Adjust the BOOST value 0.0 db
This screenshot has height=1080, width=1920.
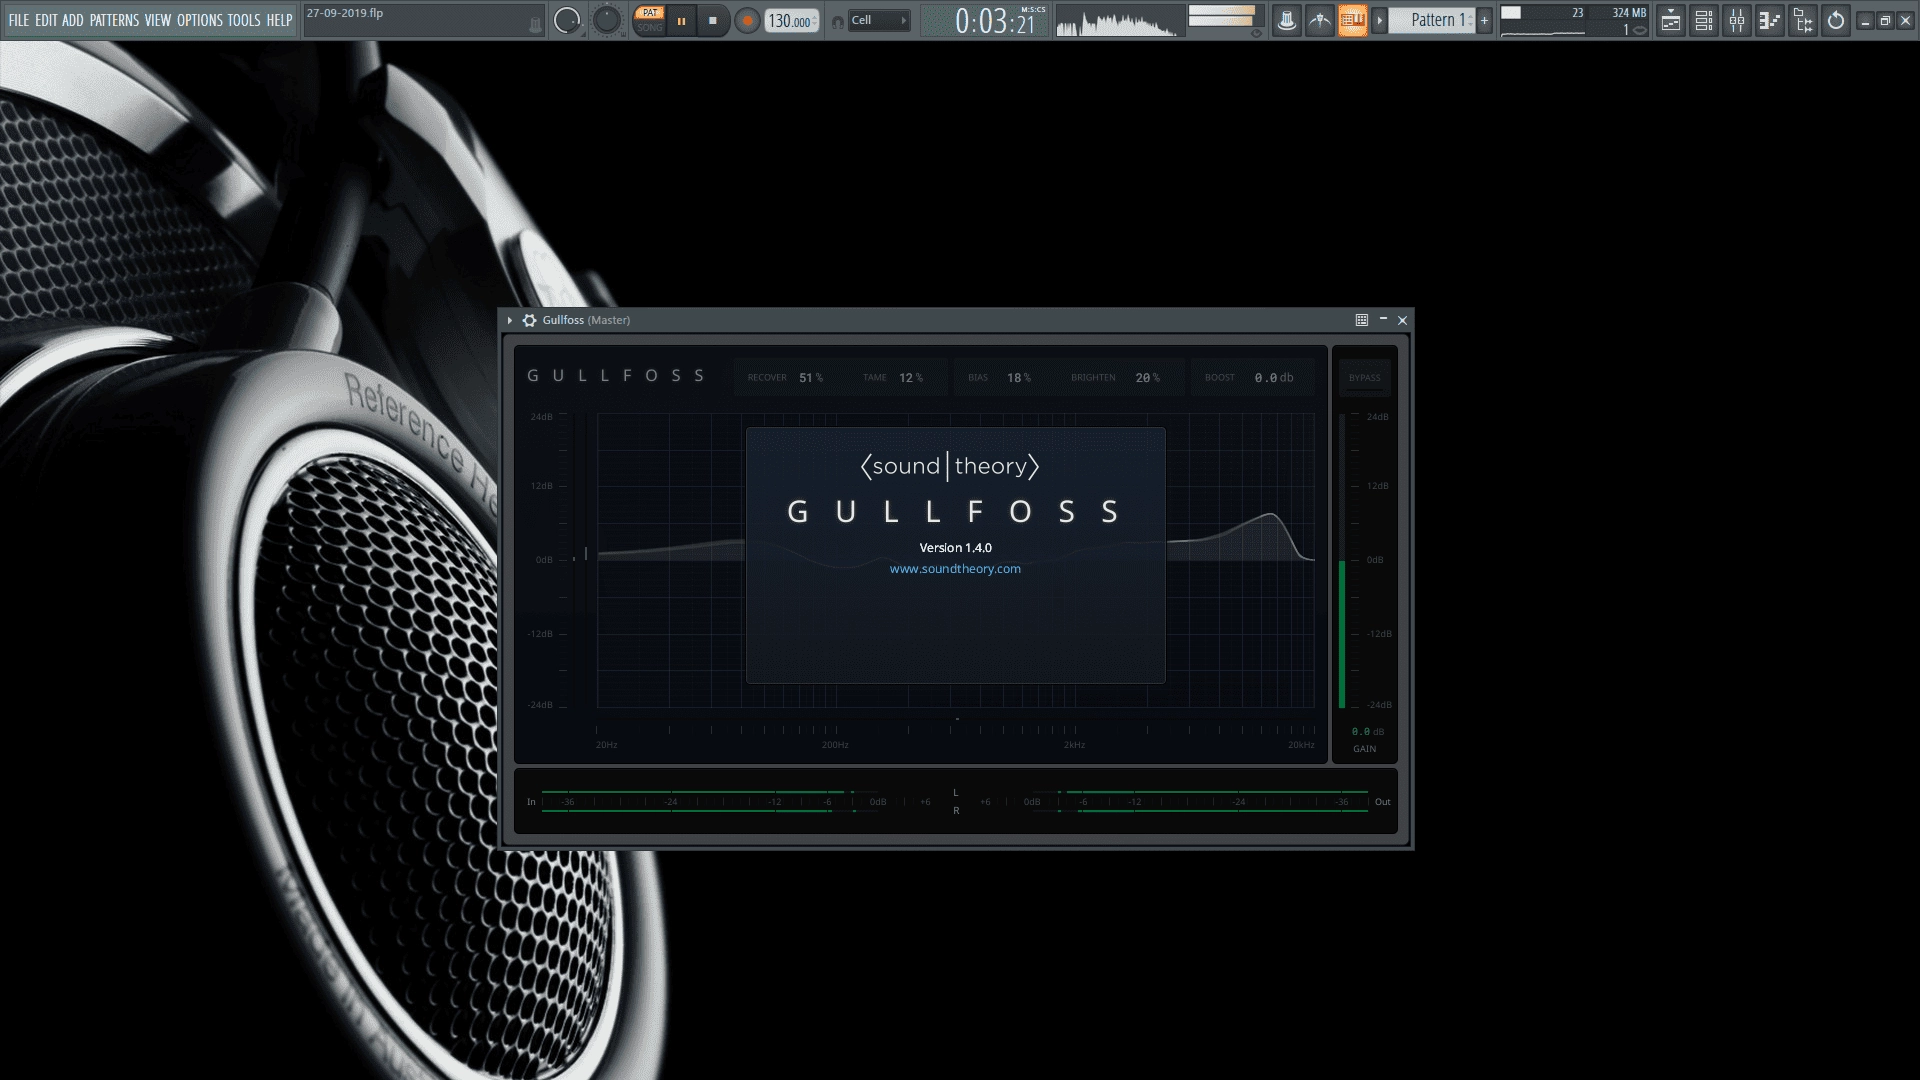[1274, 378]
